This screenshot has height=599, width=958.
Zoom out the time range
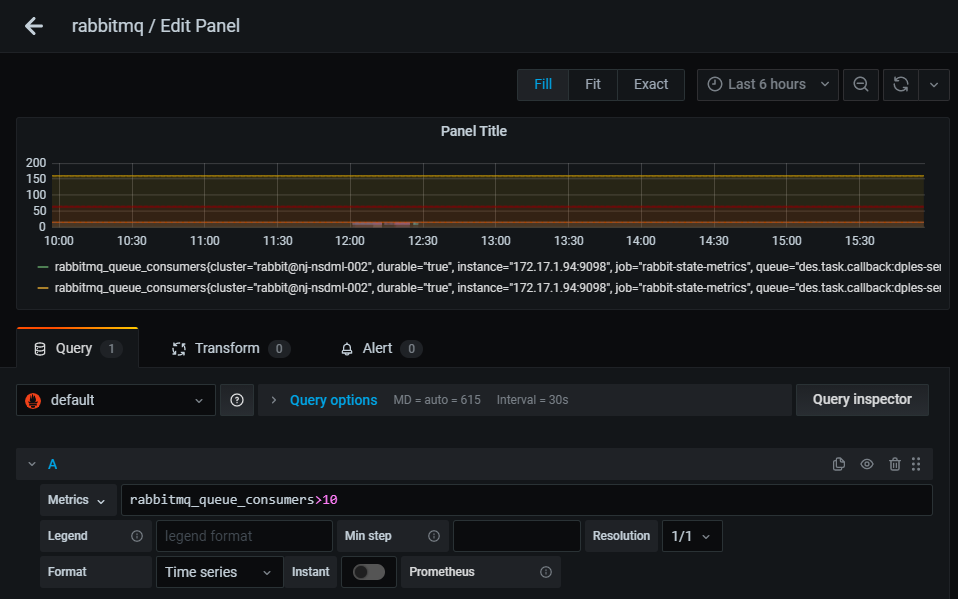tap(861, 84)
